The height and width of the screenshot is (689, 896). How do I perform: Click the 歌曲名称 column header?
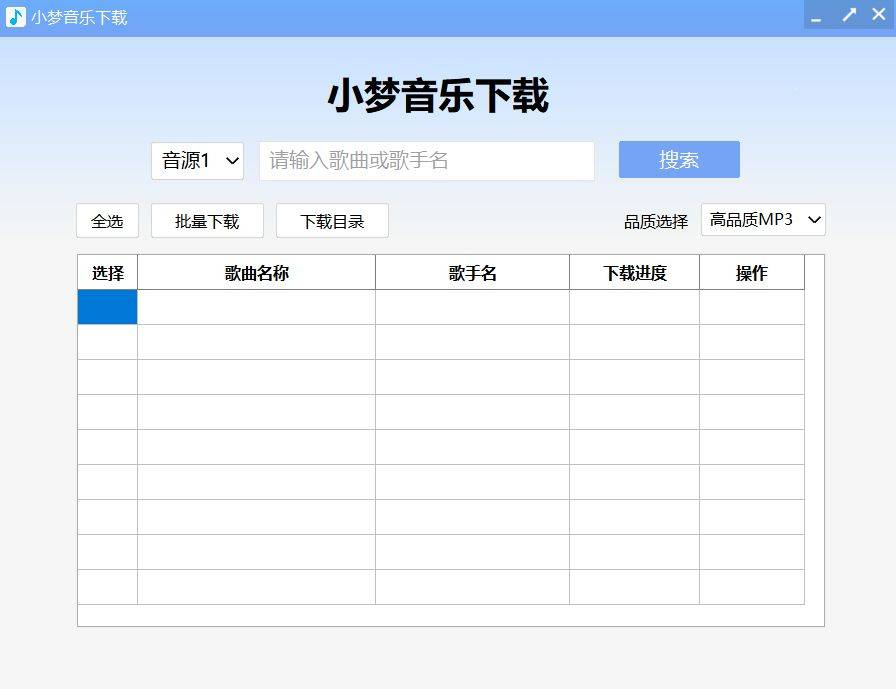256,272
